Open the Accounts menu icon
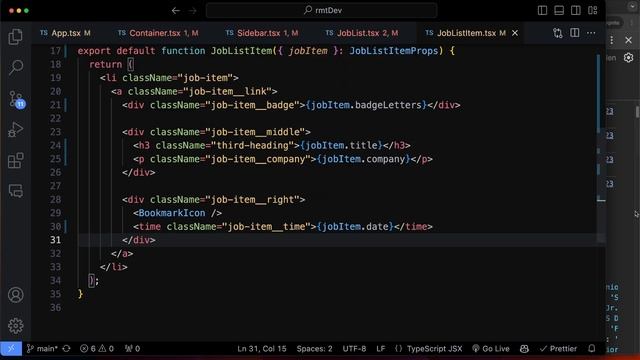 coord(16,295)
